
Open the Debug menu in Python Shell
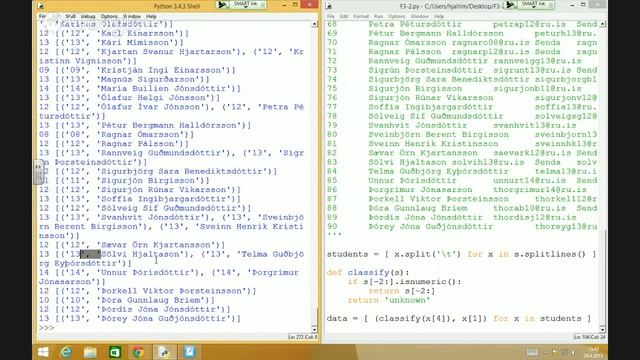click(x=88, y=16)
